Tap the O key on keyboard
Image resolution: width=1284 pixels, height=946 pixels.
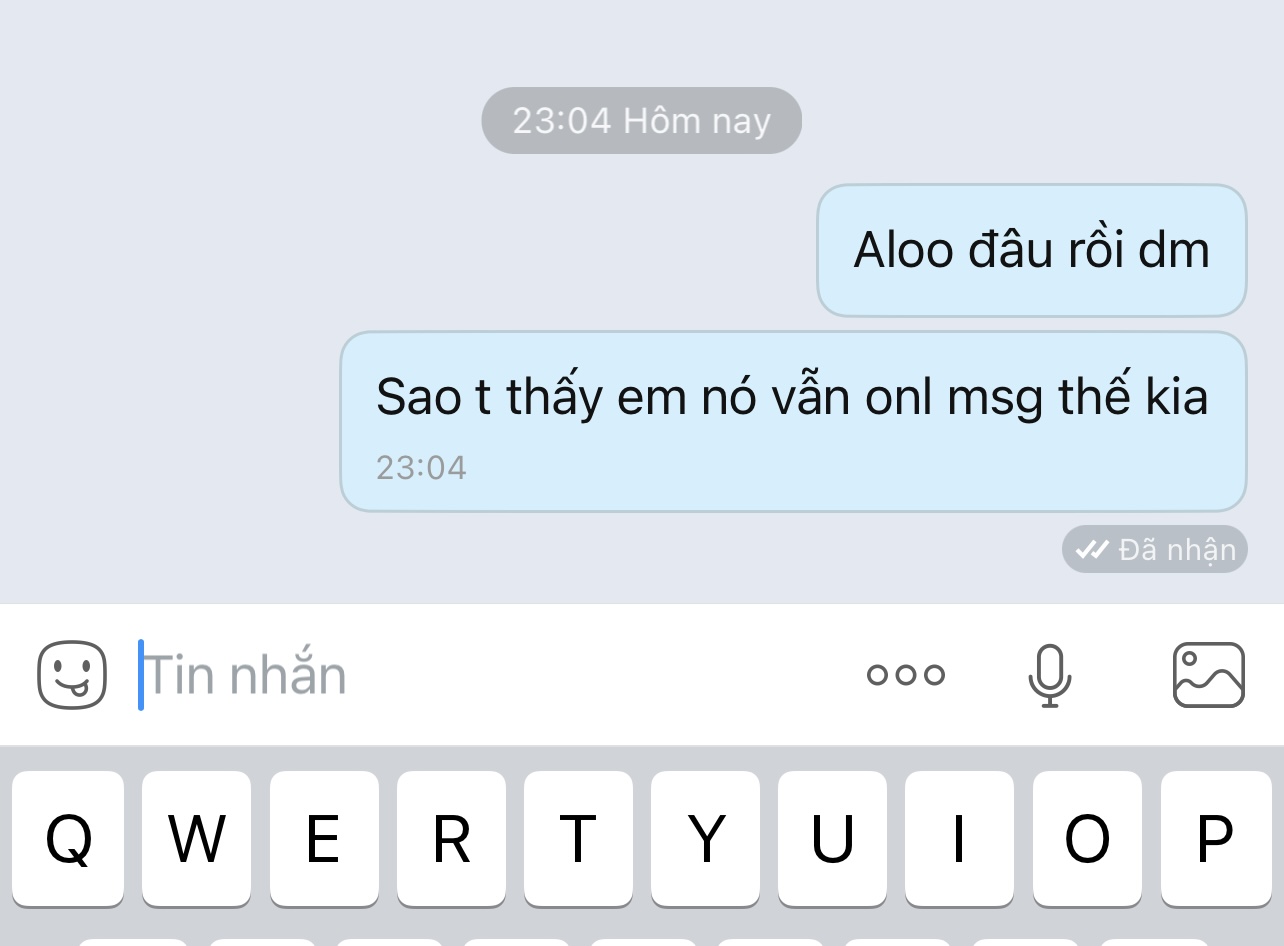pyautogui.click(x=1087, y=838)
